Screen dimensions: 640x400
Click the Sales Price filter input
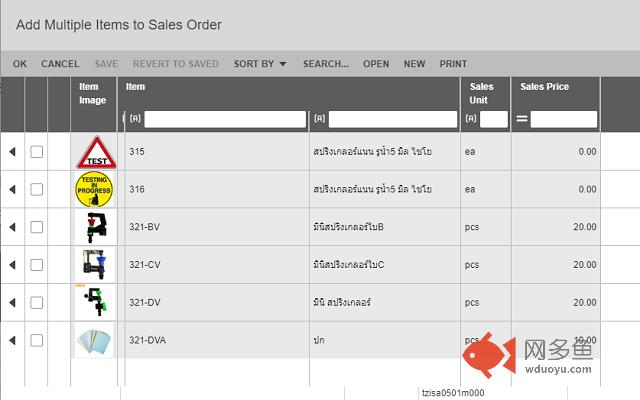point(564,119)
